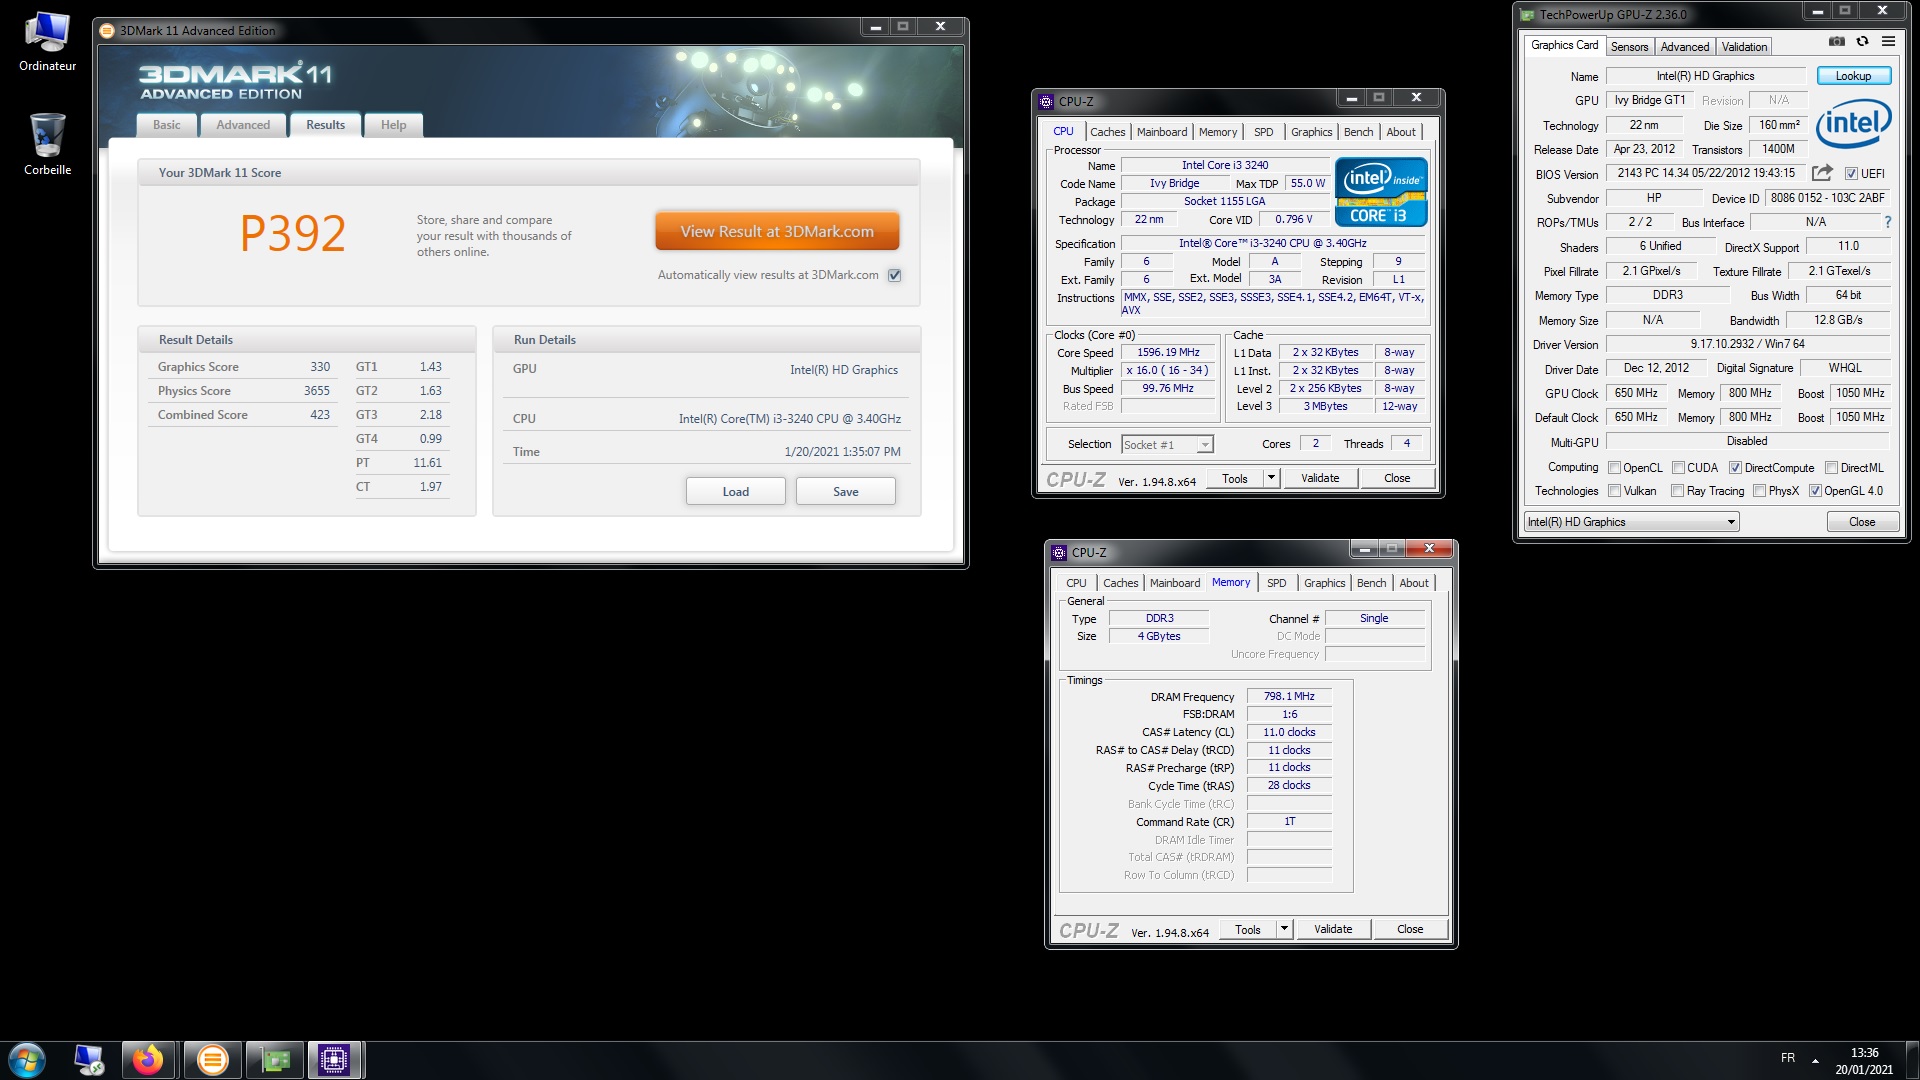
Task: Click the Load button in 3DMark
Action: (736, 491)
